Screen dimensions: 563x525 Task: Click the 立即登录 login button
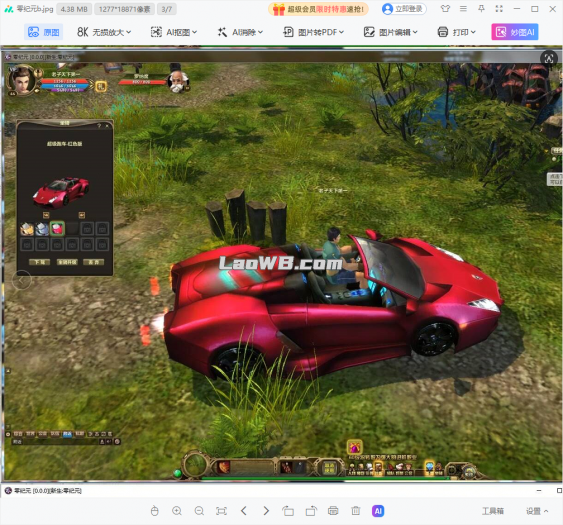[x=404, y=9]
